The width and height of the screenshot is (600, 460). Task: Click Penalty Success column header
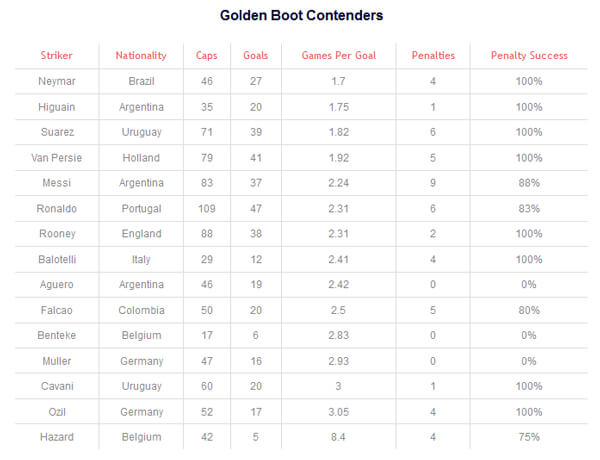coord(529,56)
